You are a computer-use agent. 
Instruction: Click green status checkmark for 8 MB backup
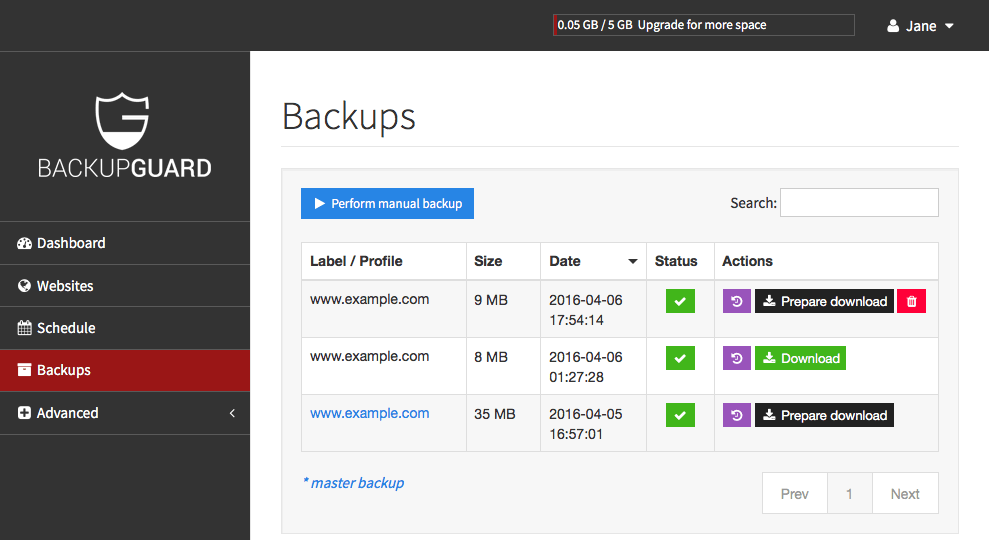coord(680,358)
